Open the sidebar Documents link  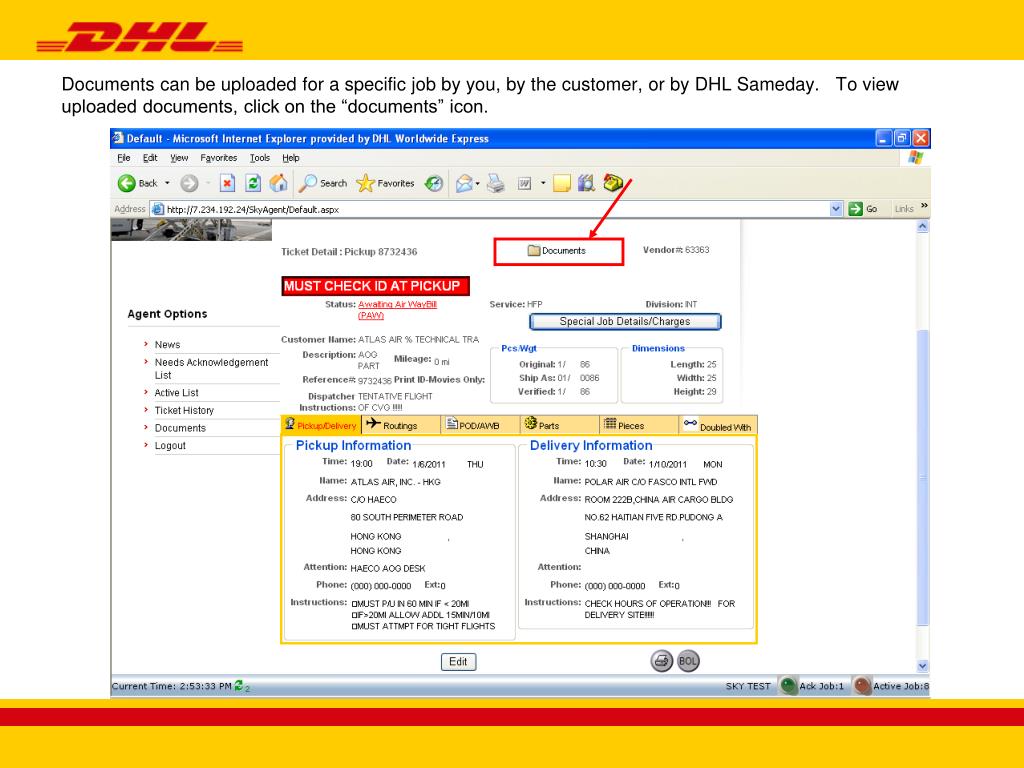point(180,428)
